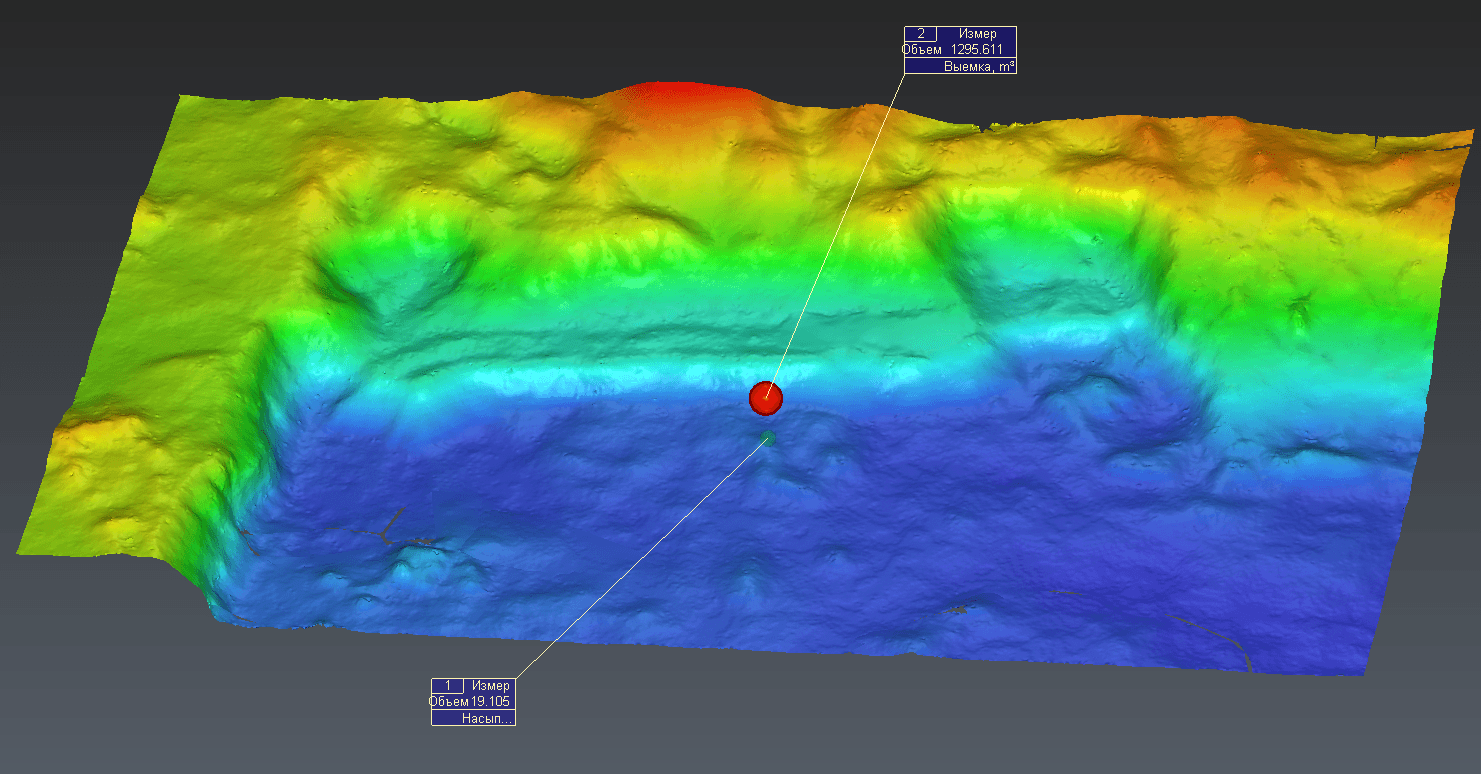Select the truncated 'Насып...' row
This screenshot has height=774, width=1481.
[x=473, y=718]
